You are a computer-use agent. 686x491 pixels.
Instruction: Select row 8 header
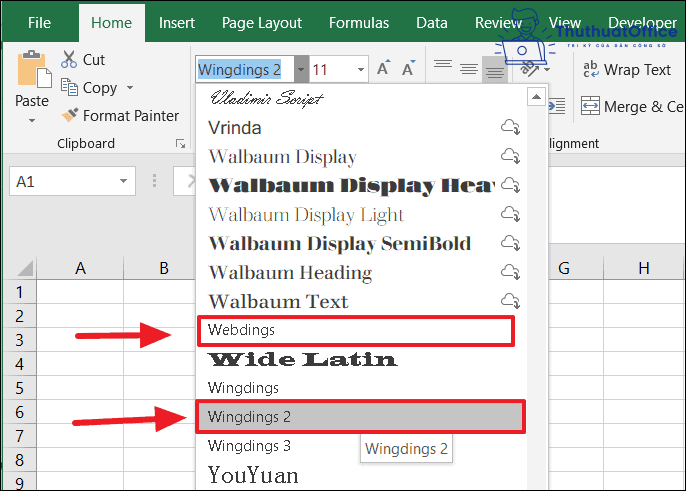[x=19, y=459]
